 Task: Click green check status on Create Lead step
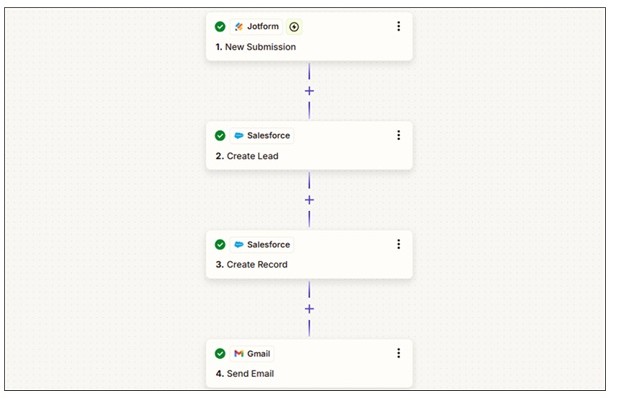(x=220, y=136)
